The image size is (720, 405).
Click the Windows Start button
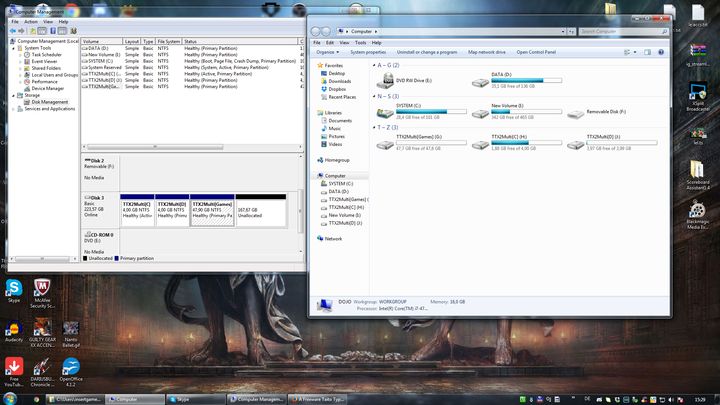tap(10, 398)
